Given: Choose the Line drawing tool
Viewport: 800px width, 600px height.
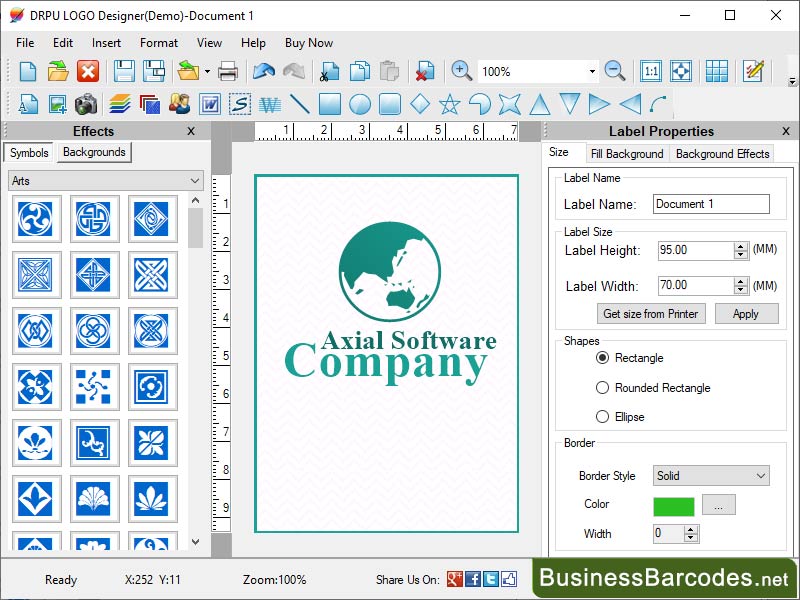Looking at the screenshot, I should [x=299, y=103].
